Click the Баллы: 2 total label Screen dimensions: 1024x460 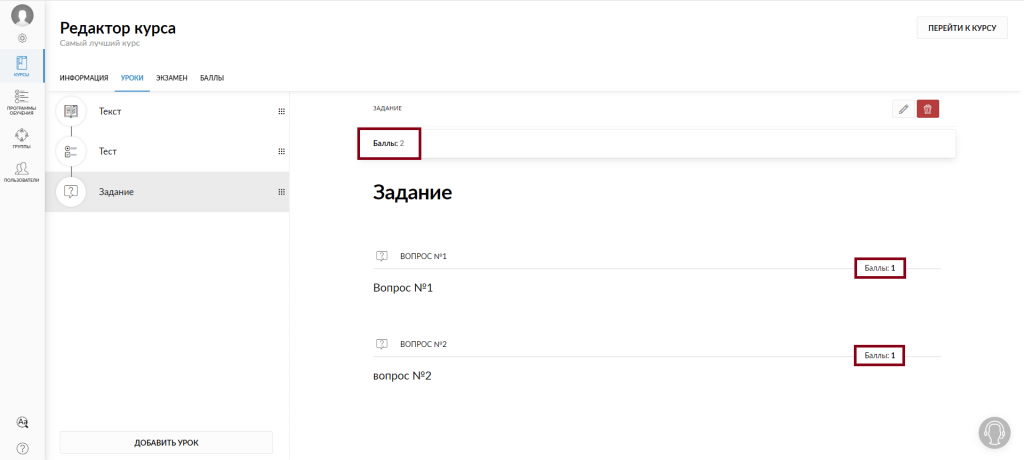point(389,143)
